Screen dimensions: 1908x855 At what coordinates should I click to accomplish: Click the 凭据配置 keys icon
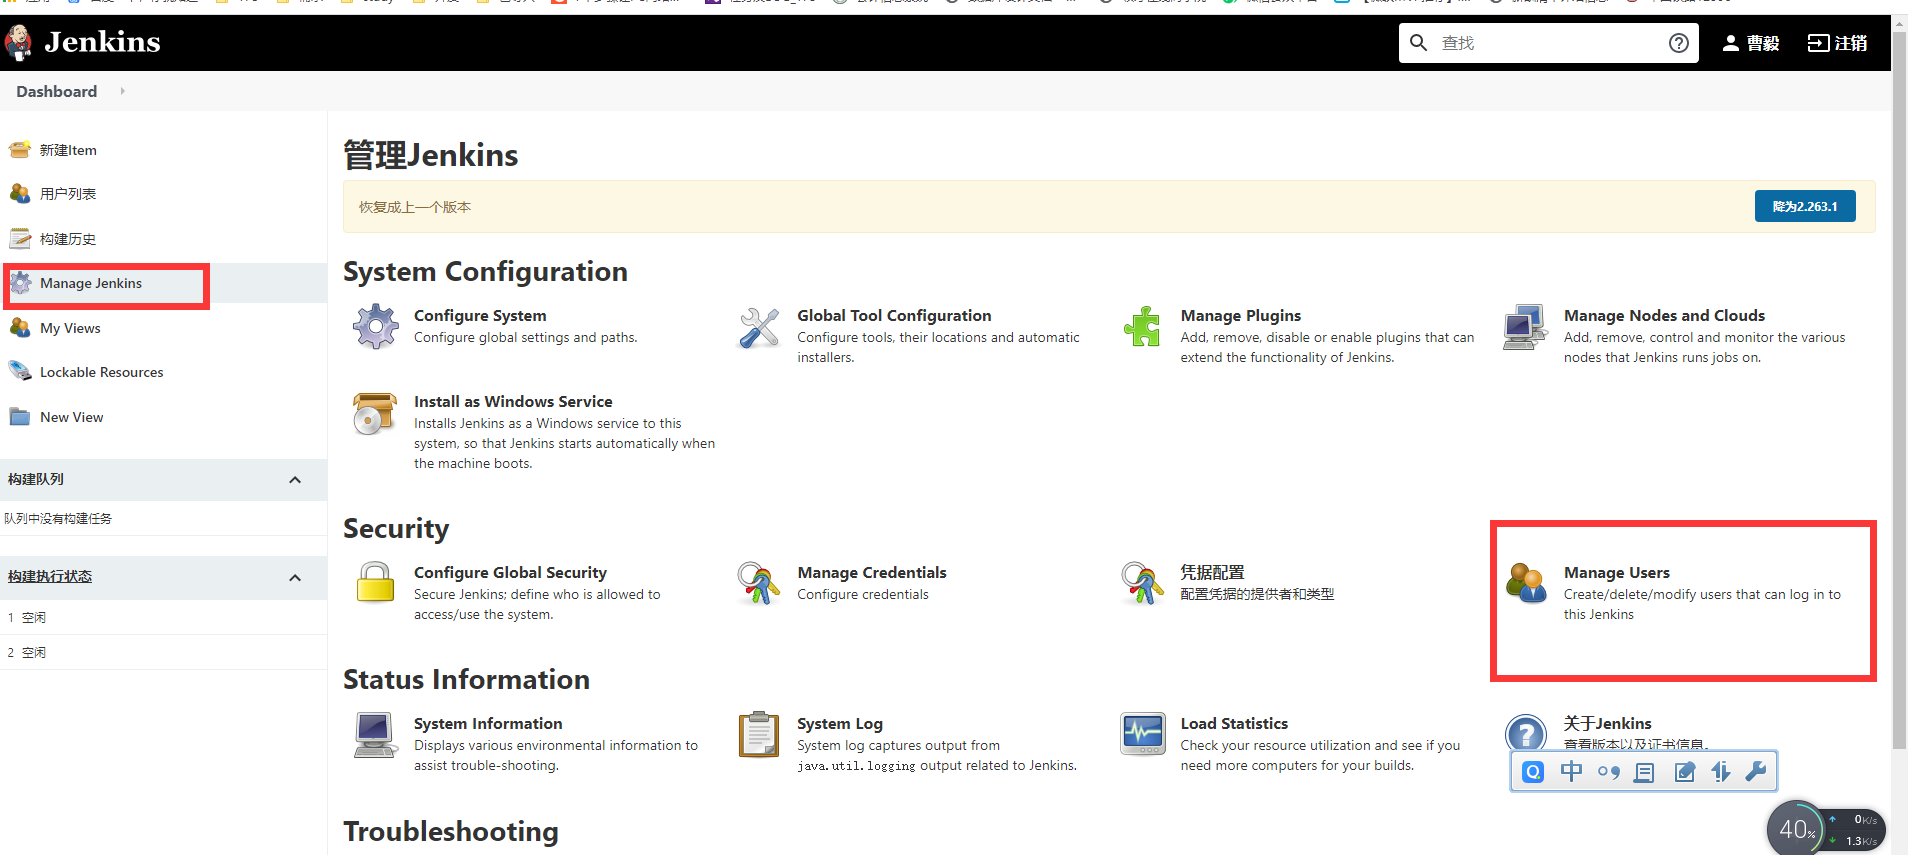coord(1142,583)
